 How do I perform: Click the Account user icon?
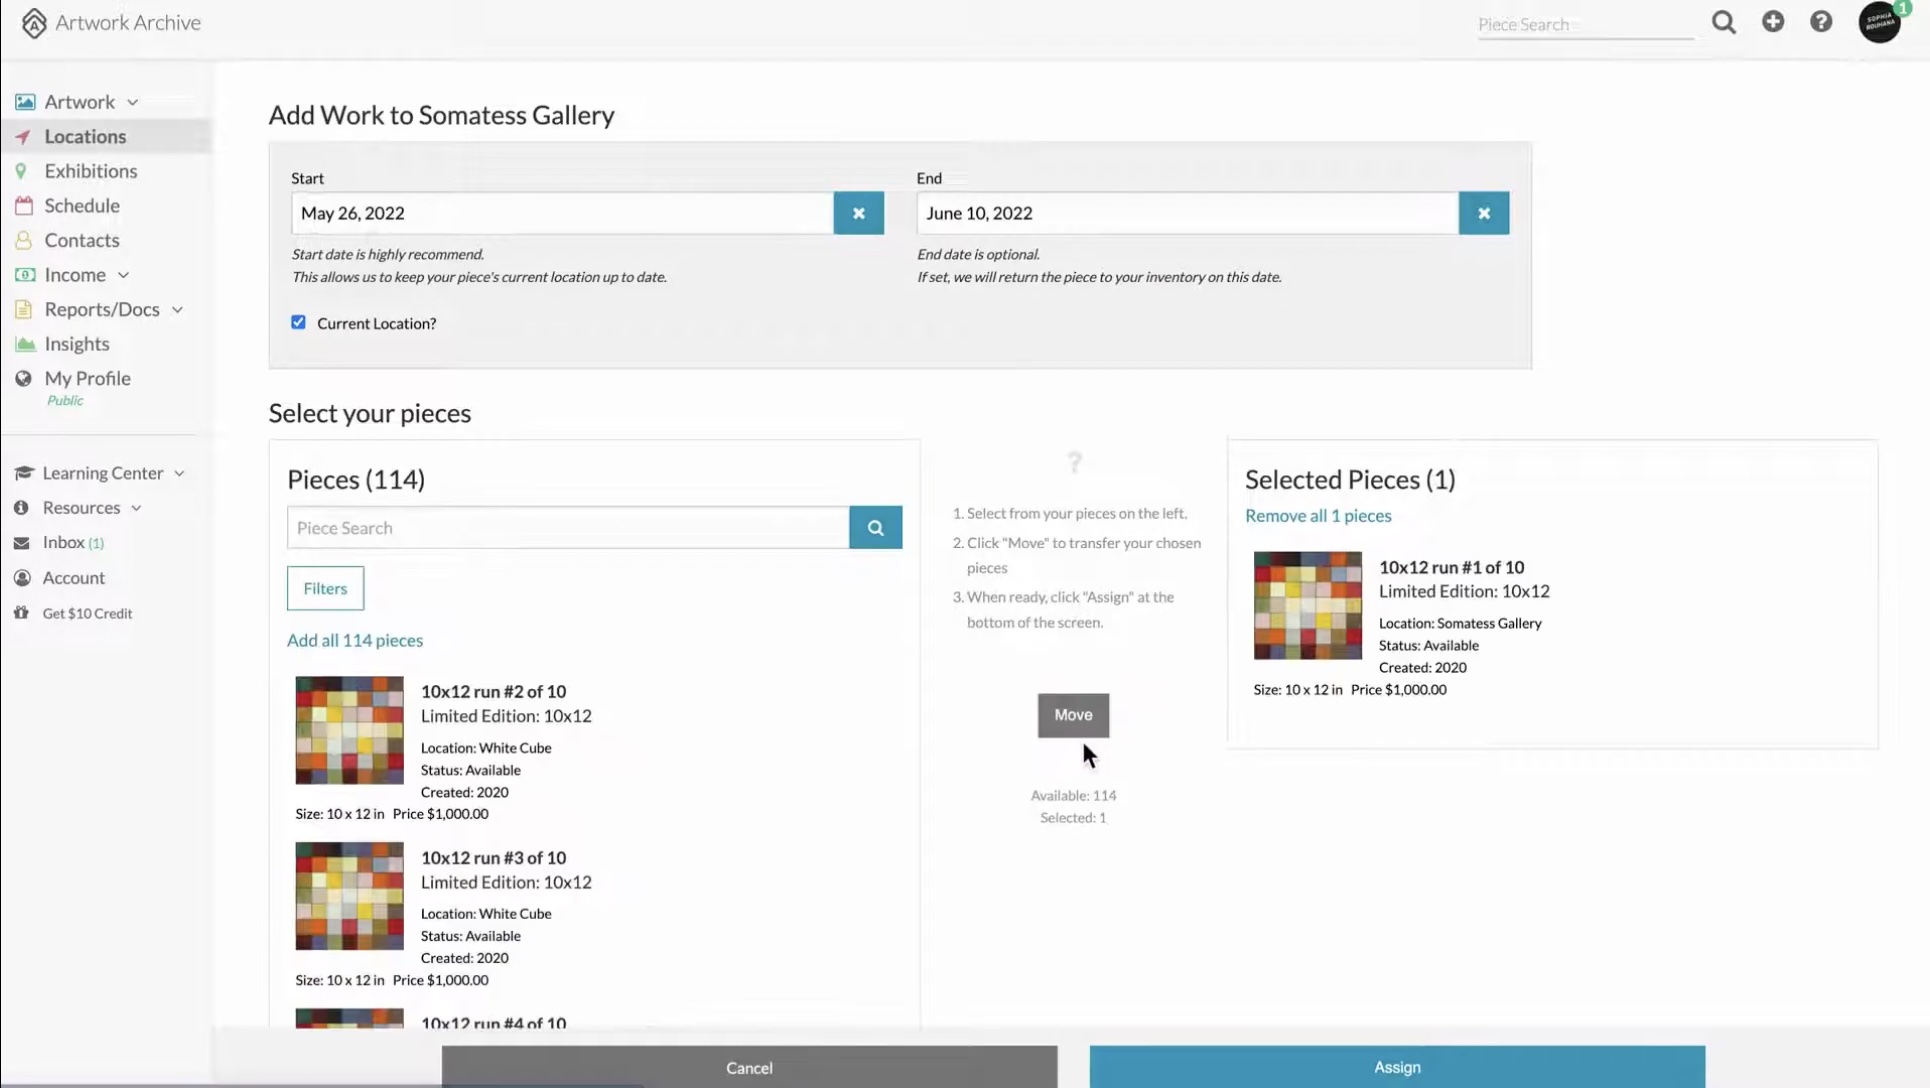tap(22, 578)
